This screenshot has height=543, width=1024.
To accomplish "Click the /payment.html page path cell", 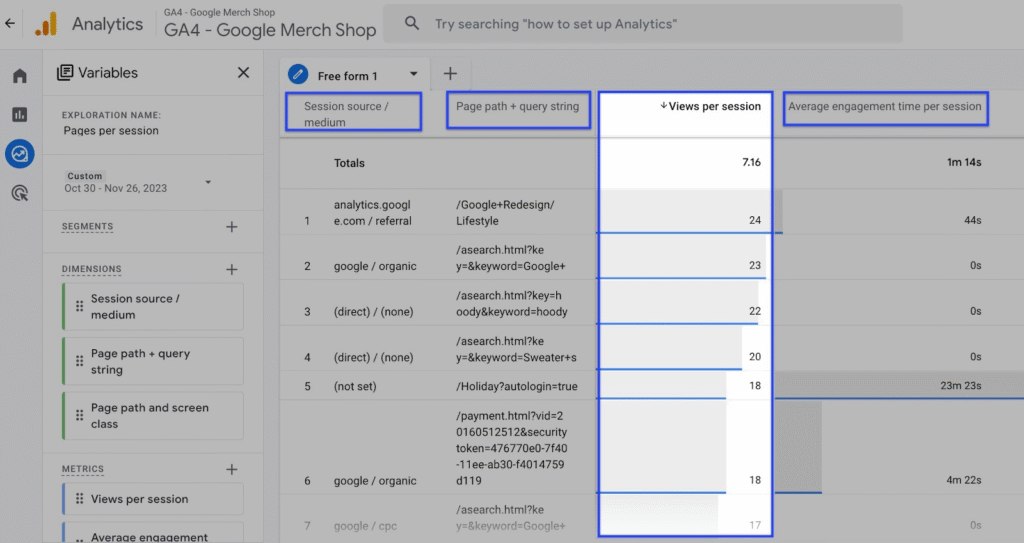I will coord(511,448).
